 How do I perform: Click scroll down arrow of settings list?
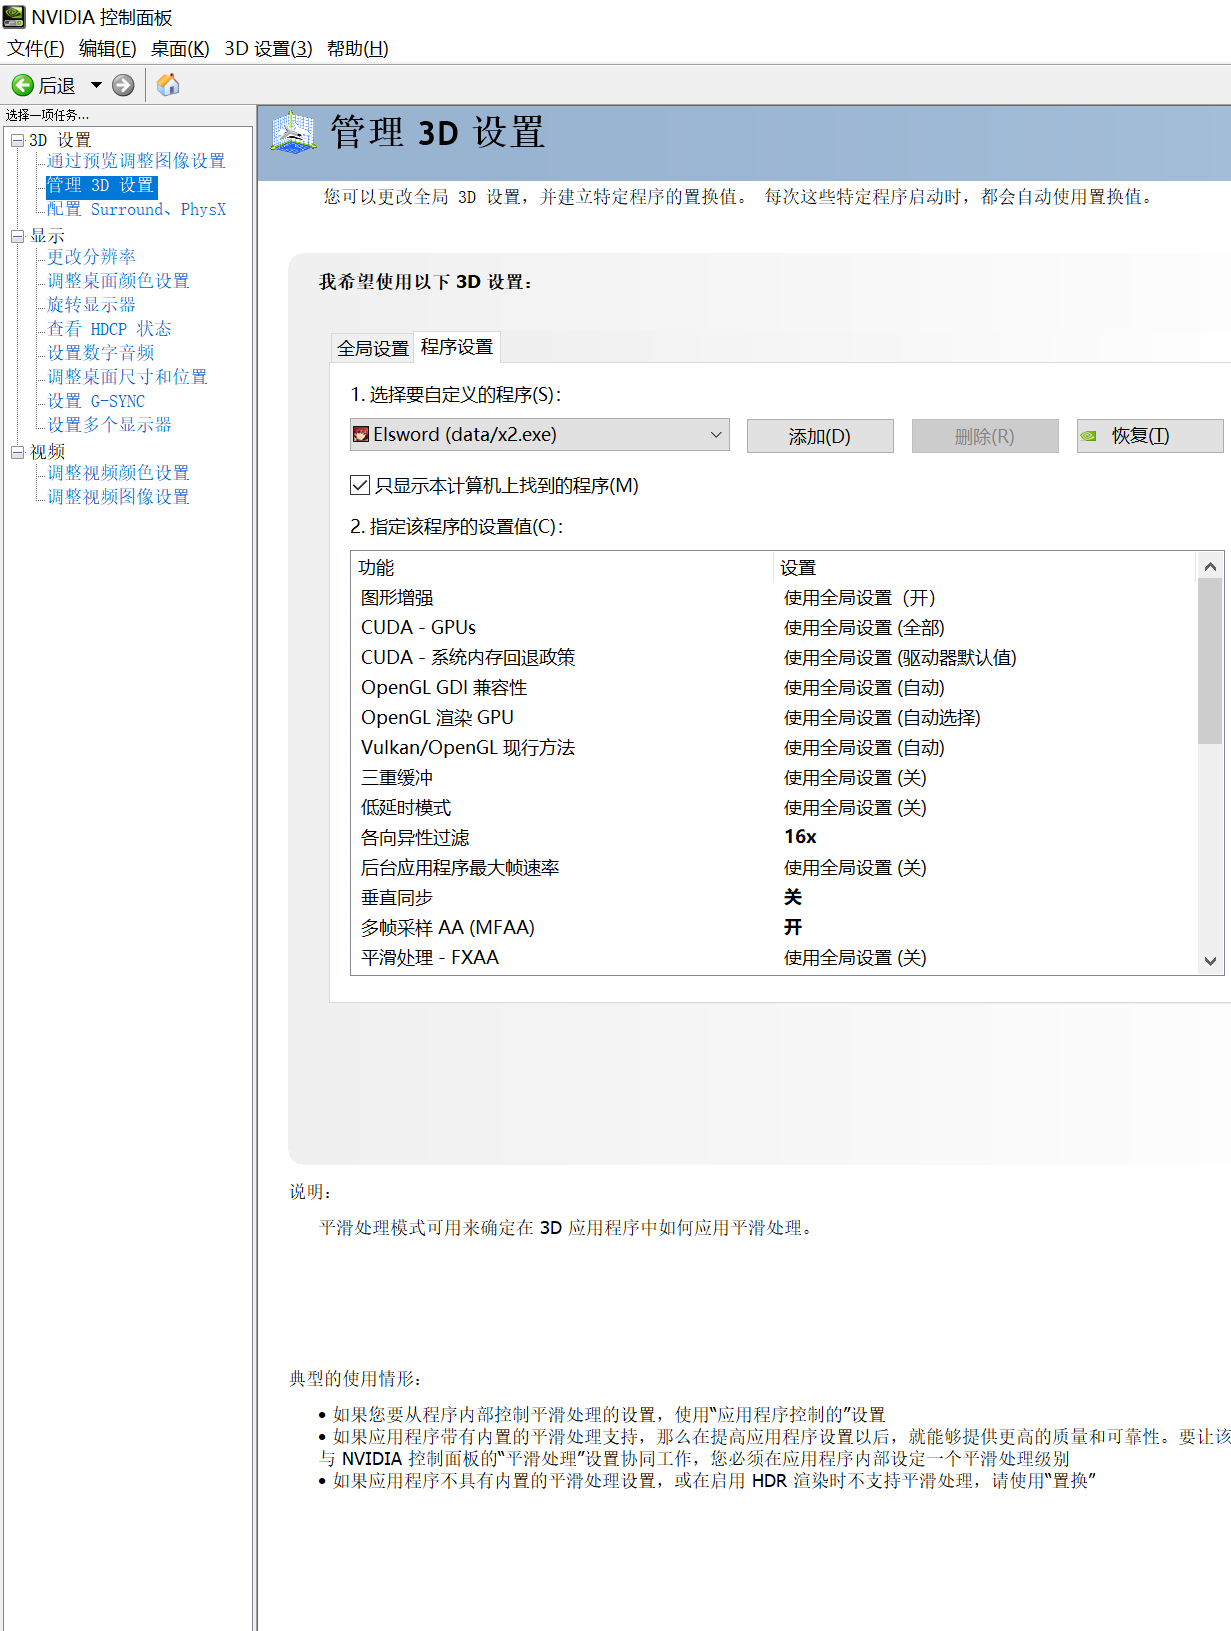click(x=1210, y=961)
